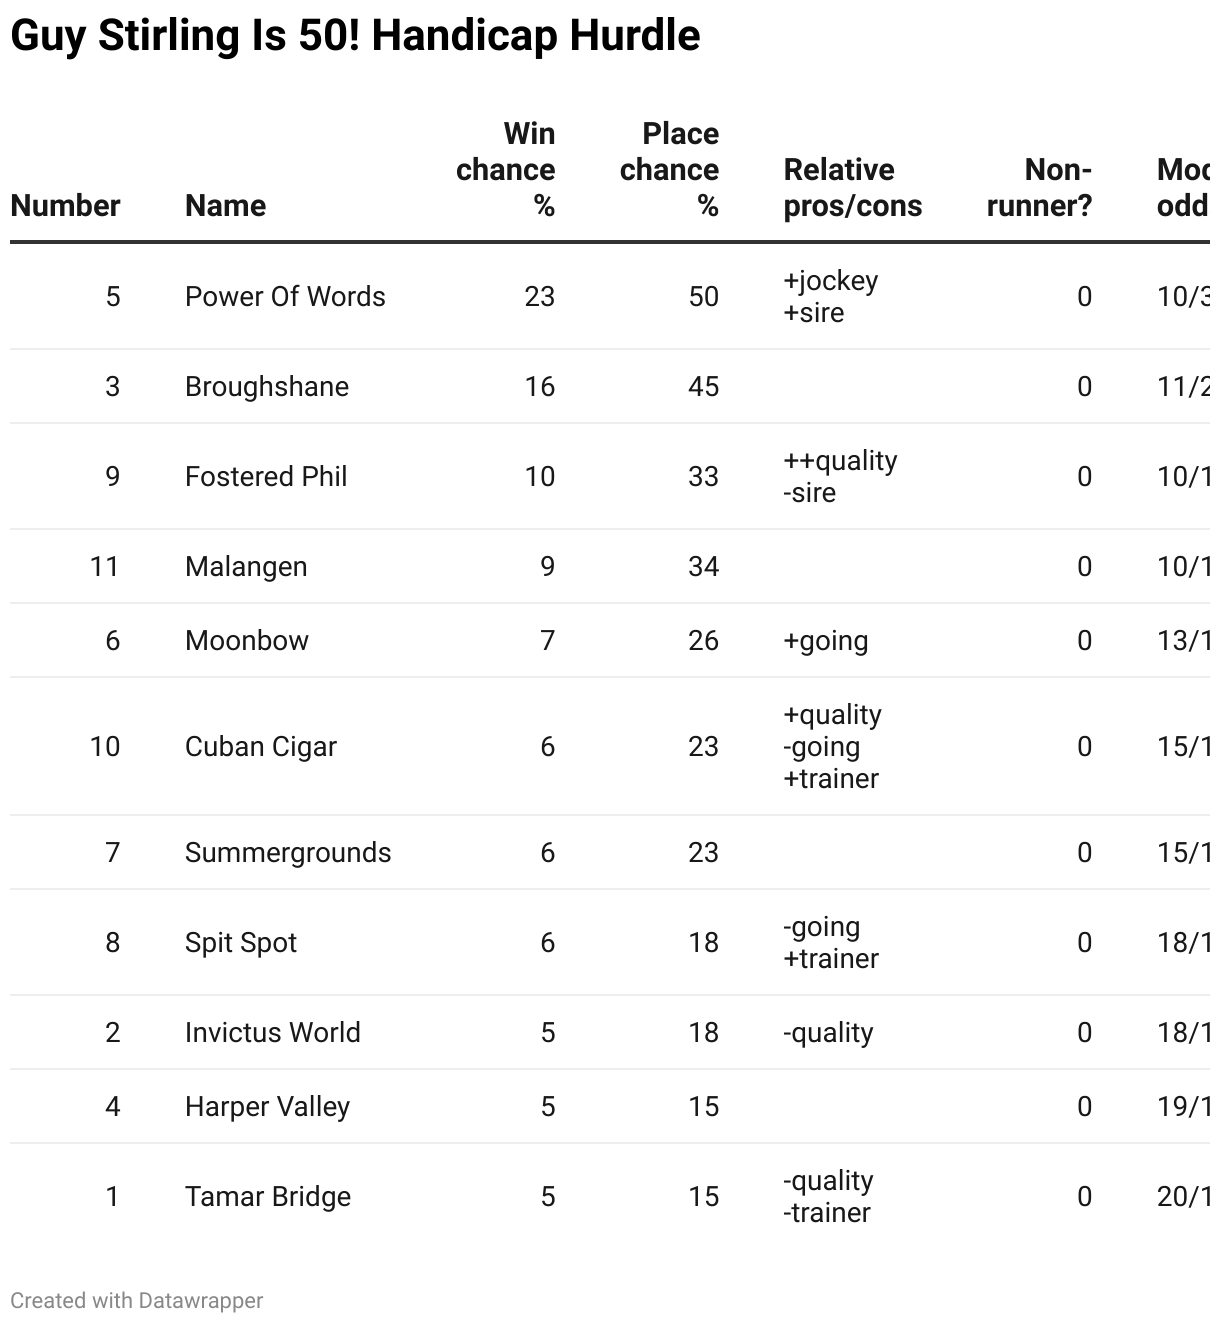Select the Moonbow name cell
This screenshot has width=1220, height=1324.
coord(247,641)
